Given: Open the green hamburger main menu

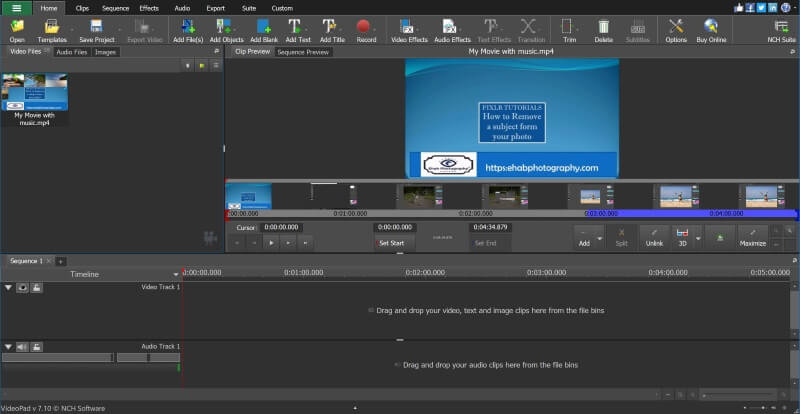Looking at the screenshot, I should 16,8.
